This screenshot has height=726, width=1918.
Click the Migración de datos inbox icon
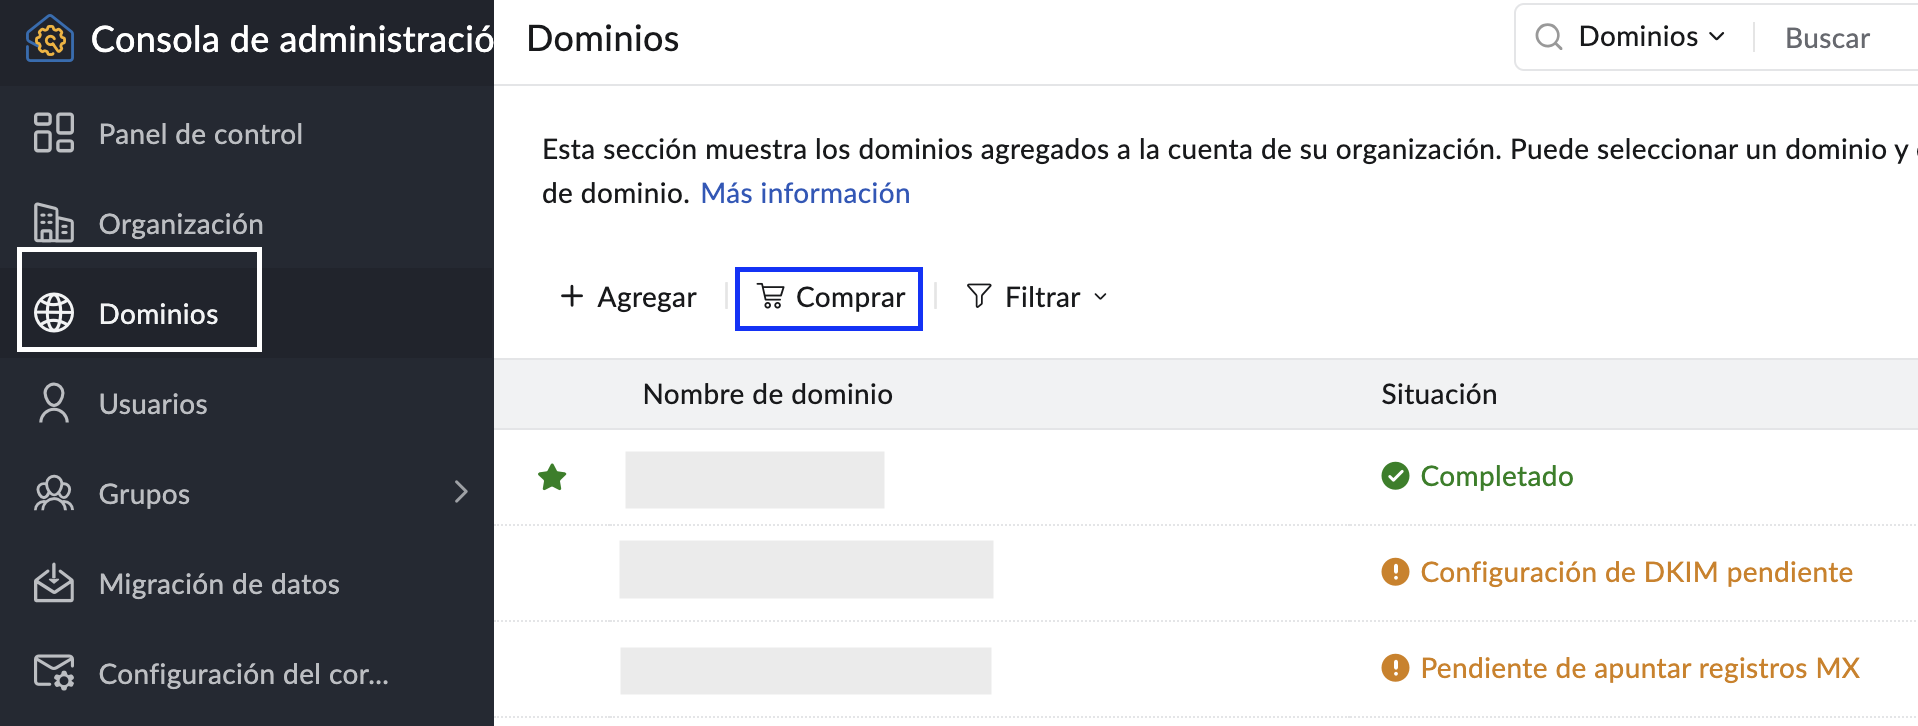pyautogui.click(x=54, y=583)
